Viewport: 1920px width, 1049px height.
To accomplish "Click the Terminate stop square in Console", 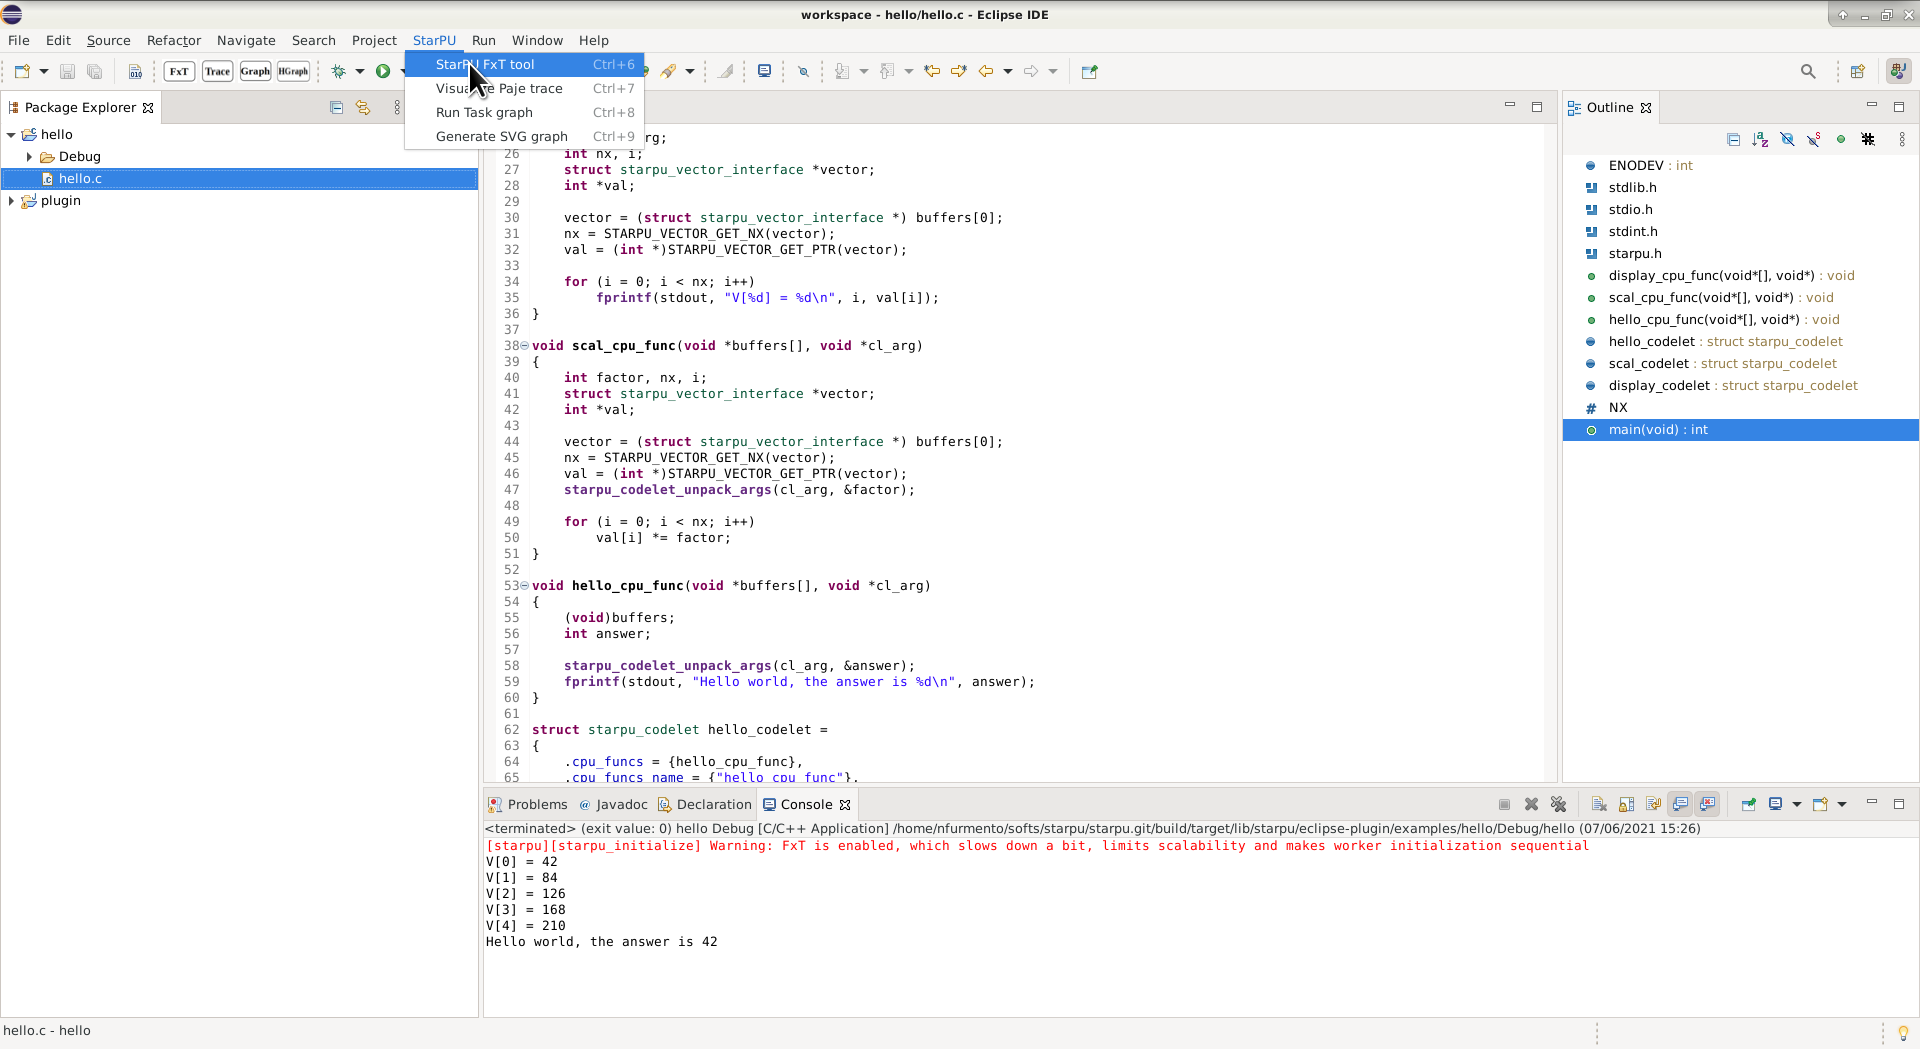I will coord(1504,804).
